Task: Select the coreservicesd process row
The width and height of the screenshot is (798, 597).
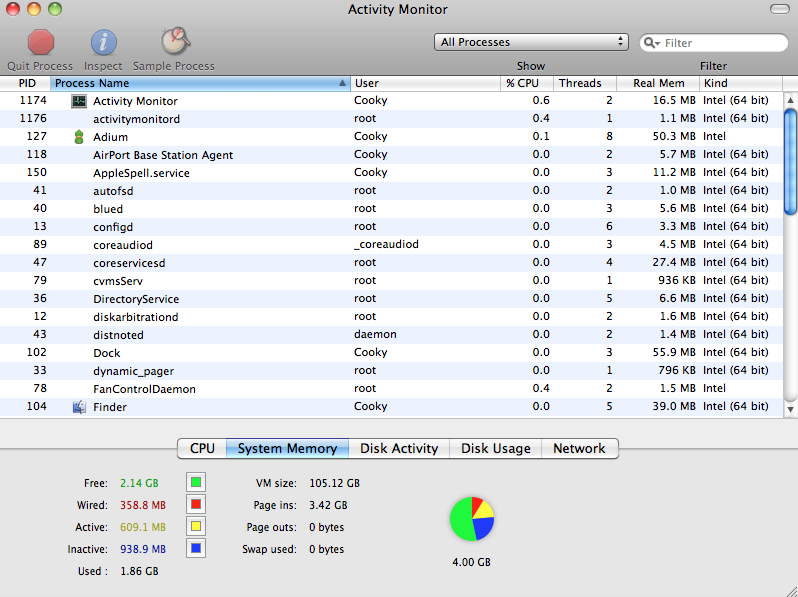Action: pyautogui.click(x=391, y=263)
